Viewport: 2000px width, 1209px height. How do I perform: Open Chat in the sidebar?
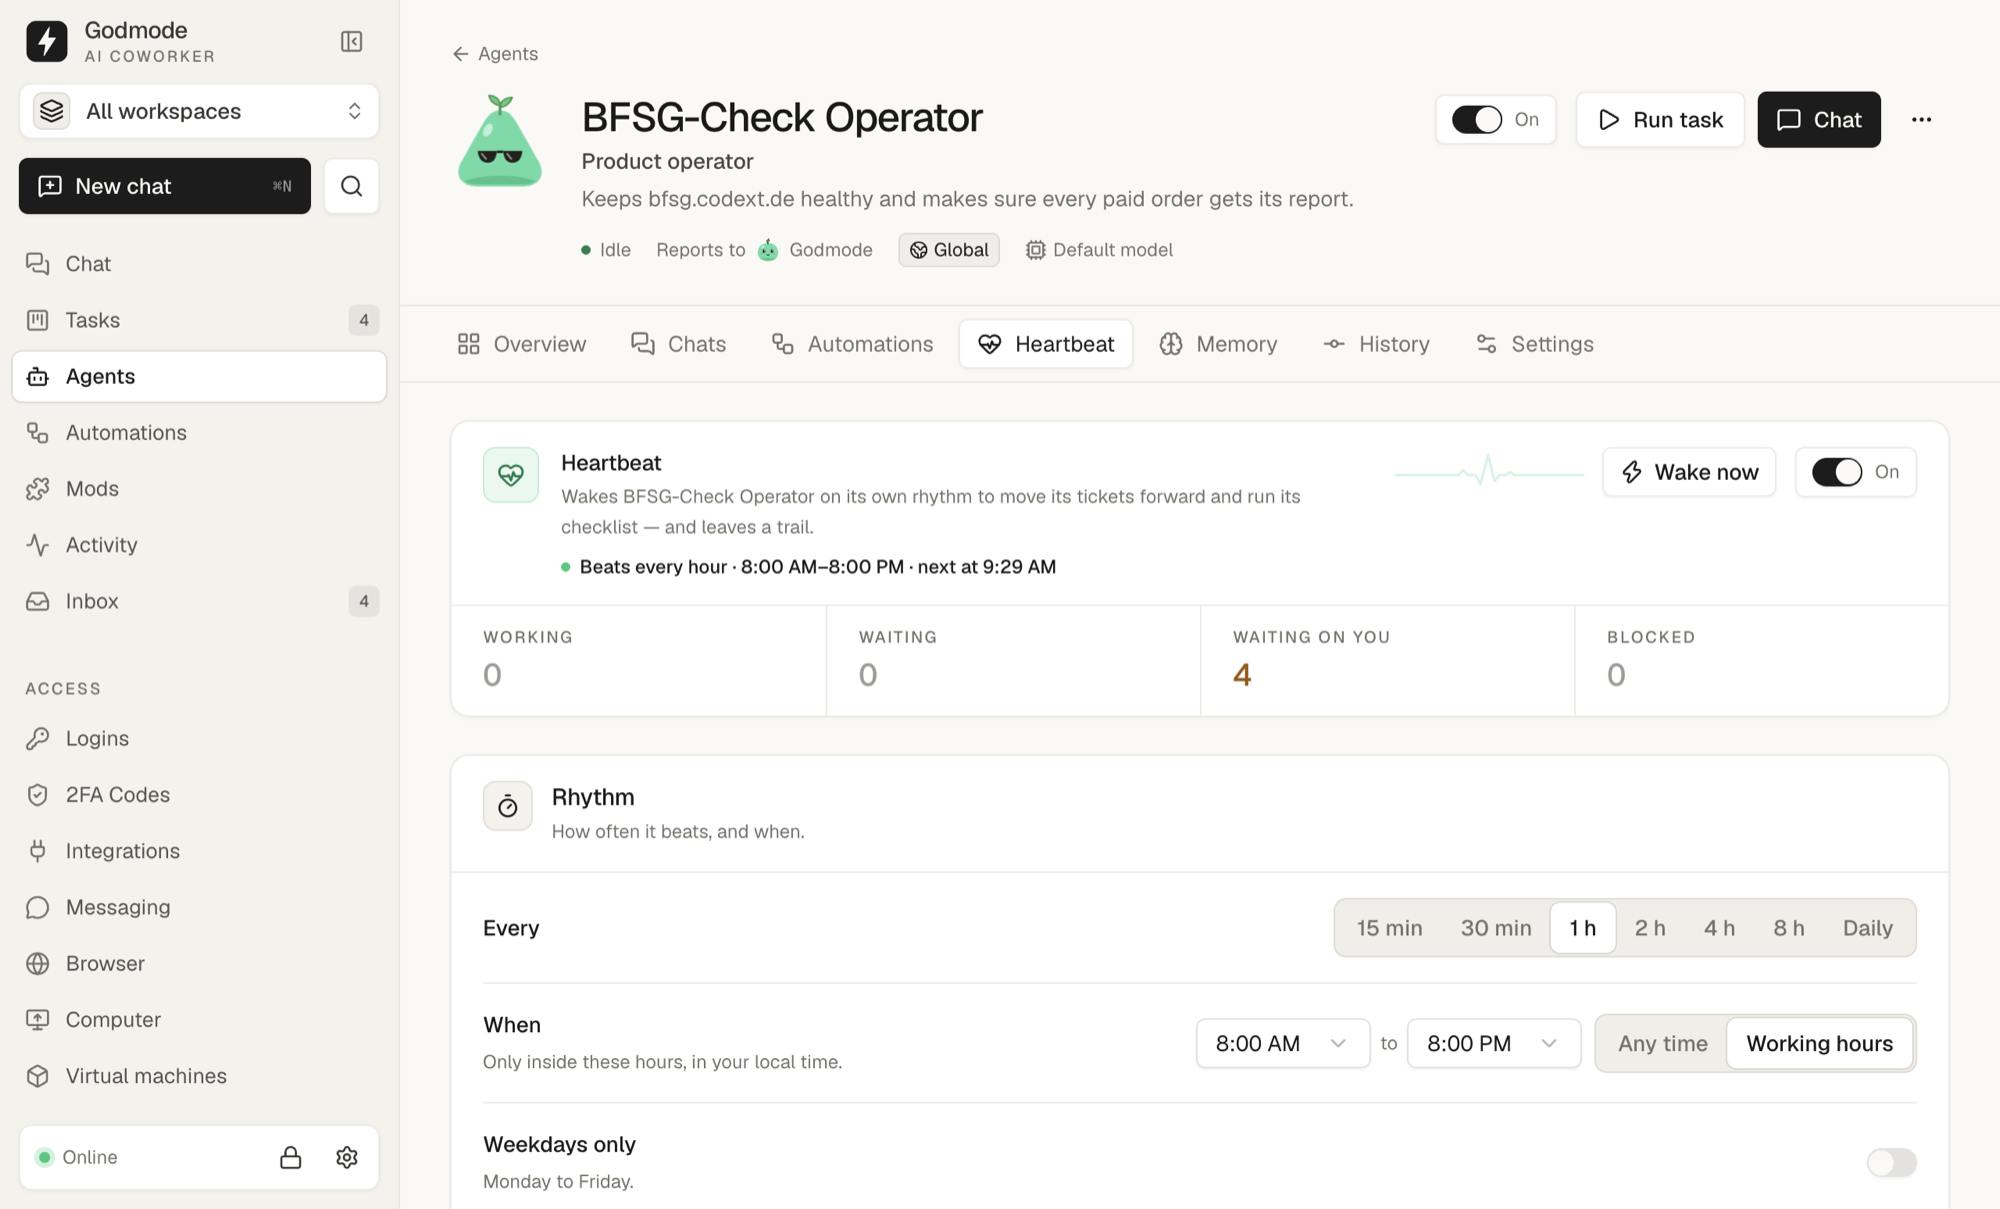point(199,264)
